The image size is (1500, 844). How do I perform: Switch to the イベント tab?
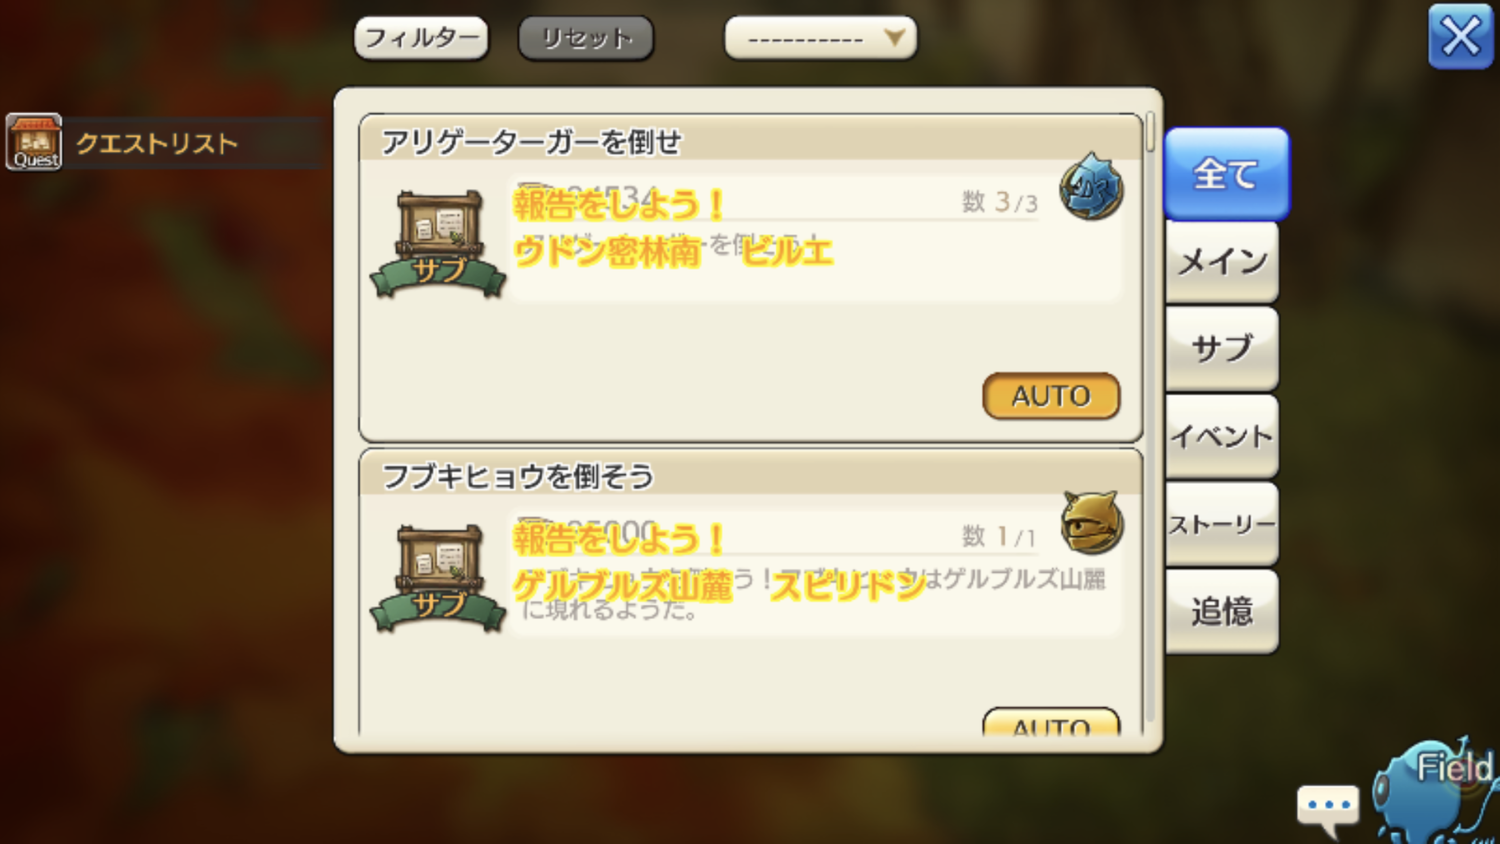pos(1222,436)
